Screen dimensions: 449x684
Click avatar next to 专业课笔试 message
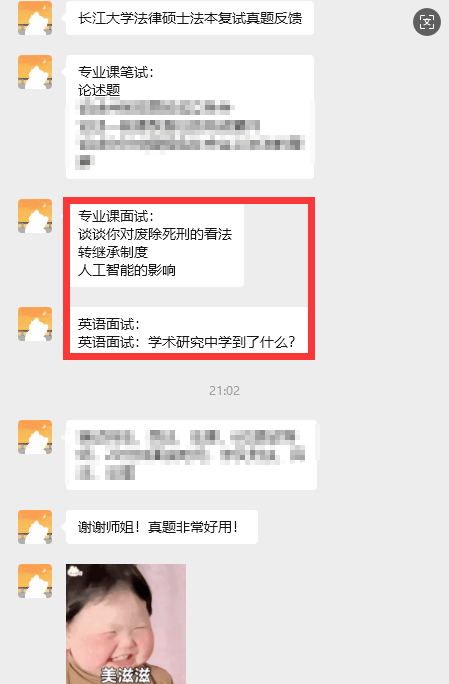coord(35,72)
